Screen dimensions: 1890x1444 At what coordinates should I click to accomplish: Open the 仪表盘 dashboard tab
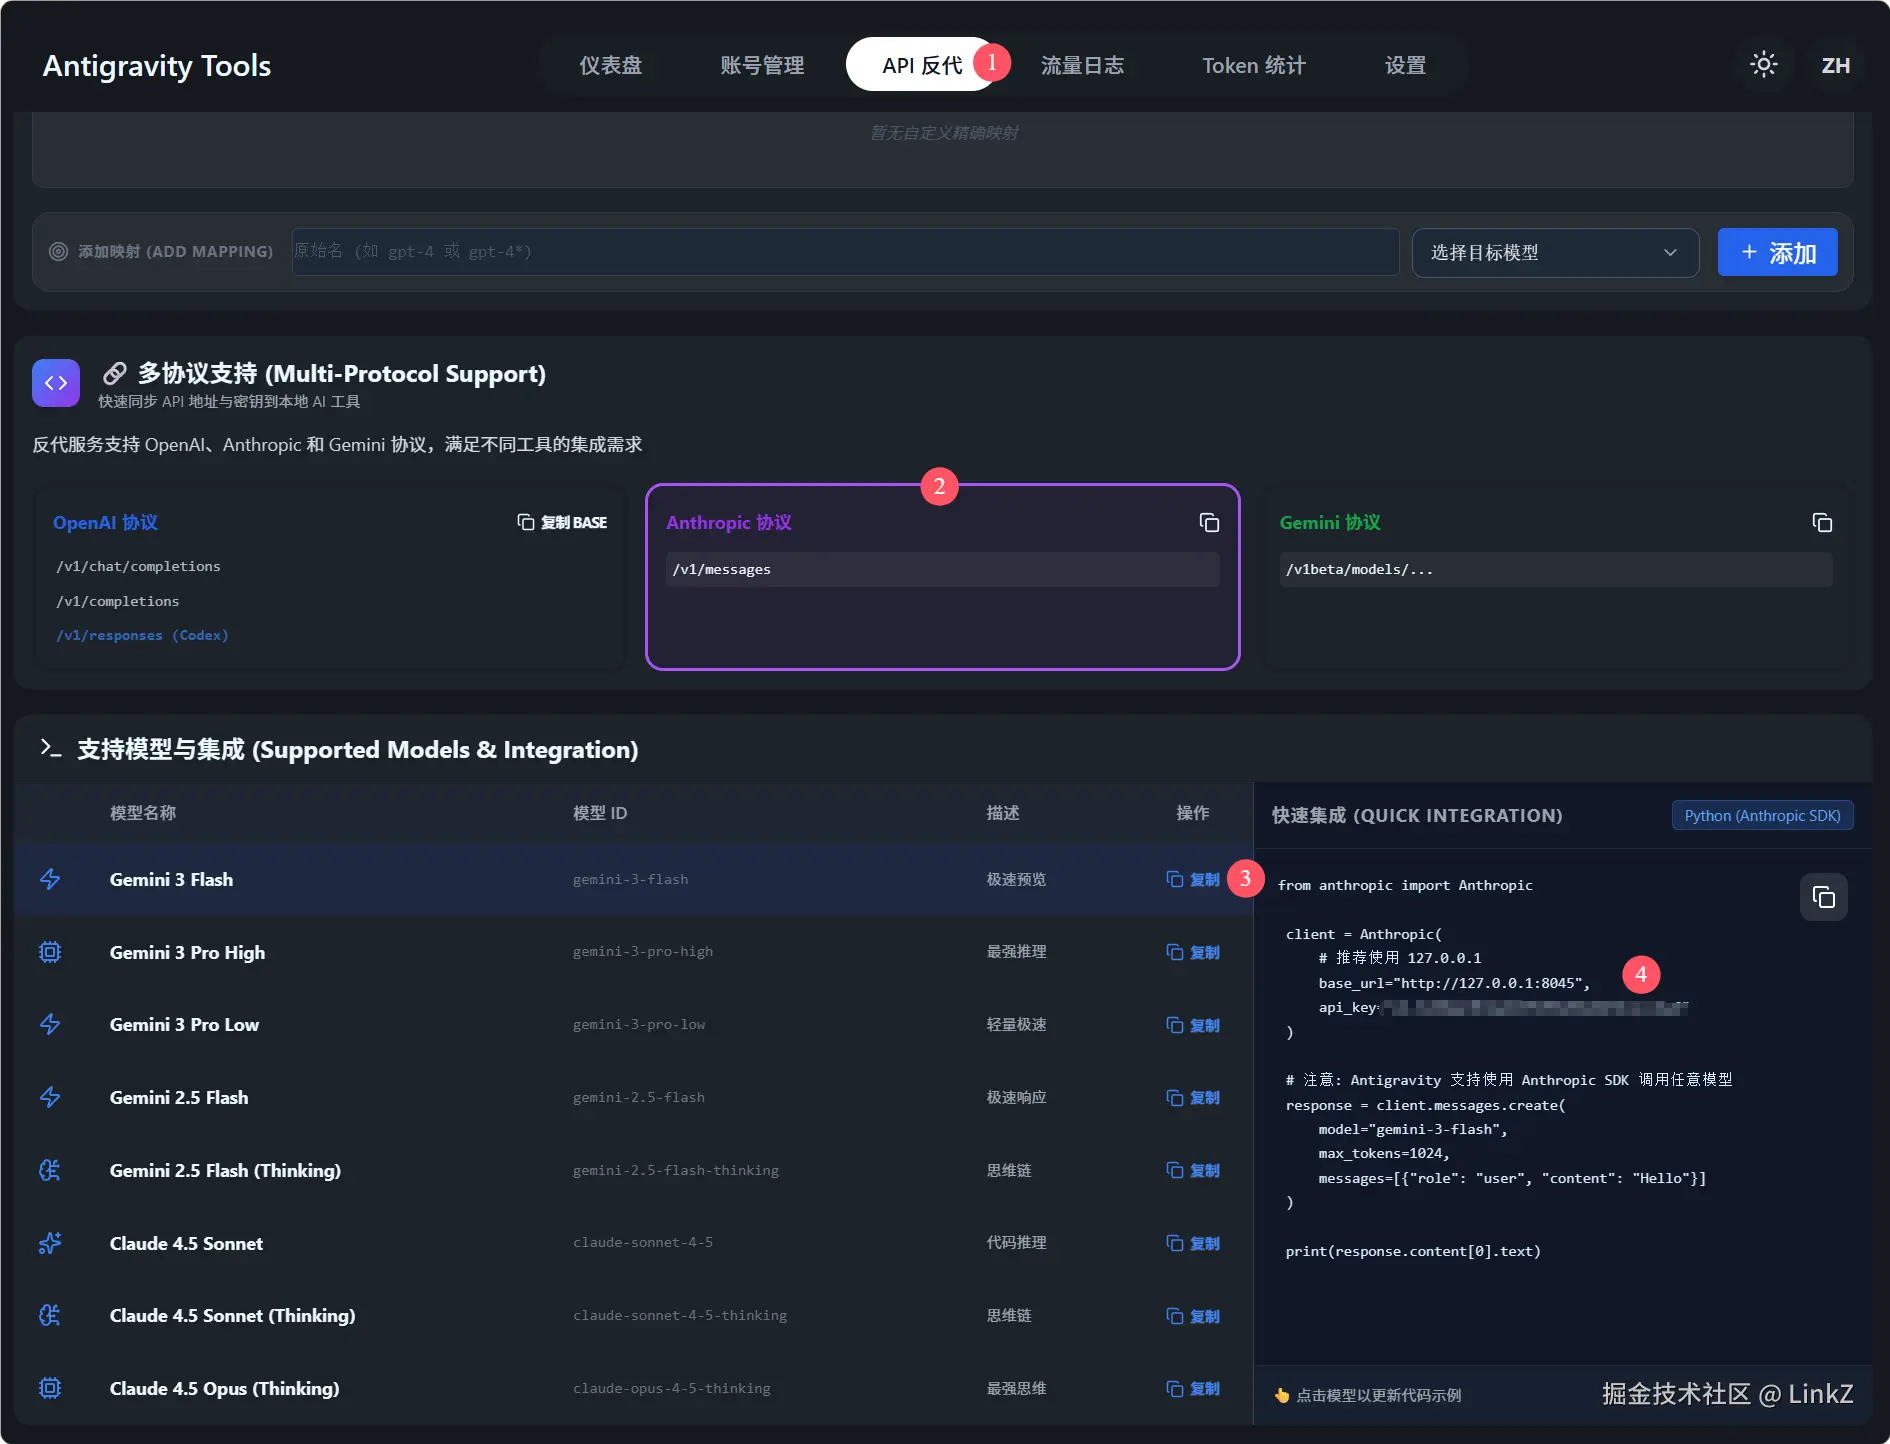(x=611, y=65)
